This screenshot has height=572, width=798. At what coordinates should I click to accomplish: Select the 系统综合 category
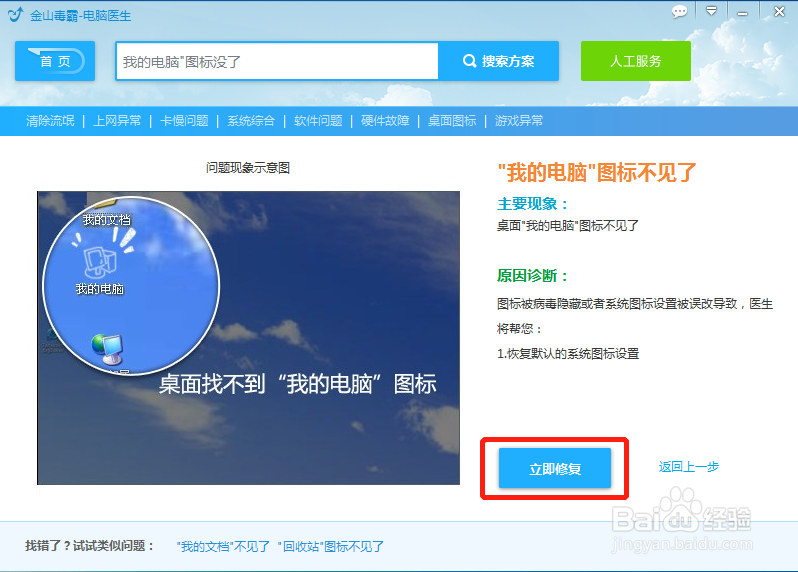point(251,121)
